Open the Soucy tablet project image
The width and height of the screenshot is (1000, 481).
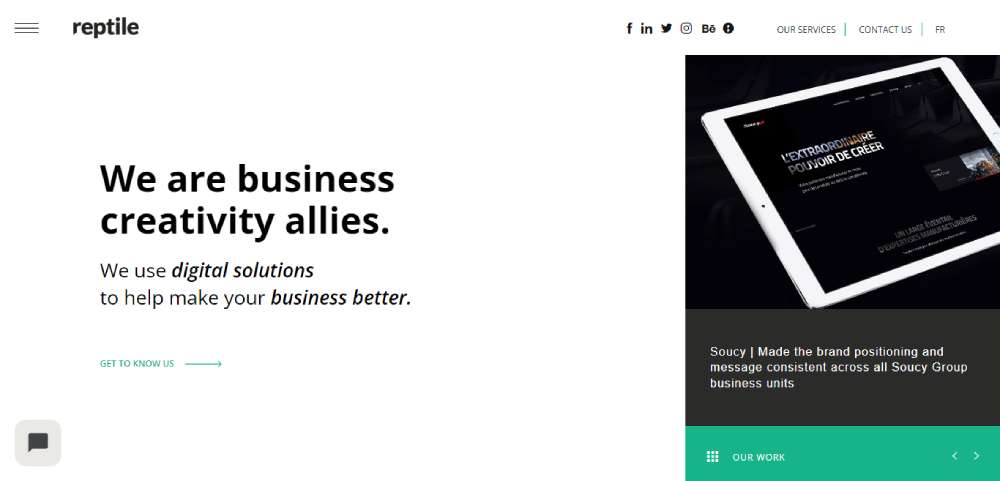tap(842, 182)
